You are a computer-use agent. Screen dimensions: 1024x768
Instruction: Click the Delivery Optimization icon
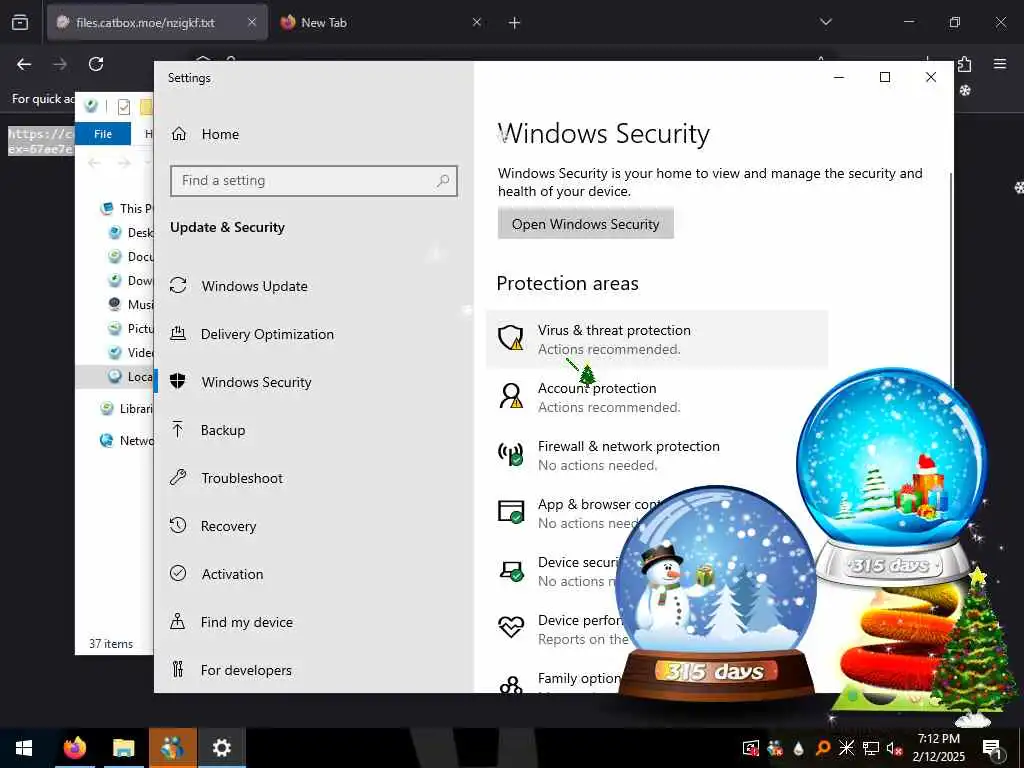click(178, 333)
